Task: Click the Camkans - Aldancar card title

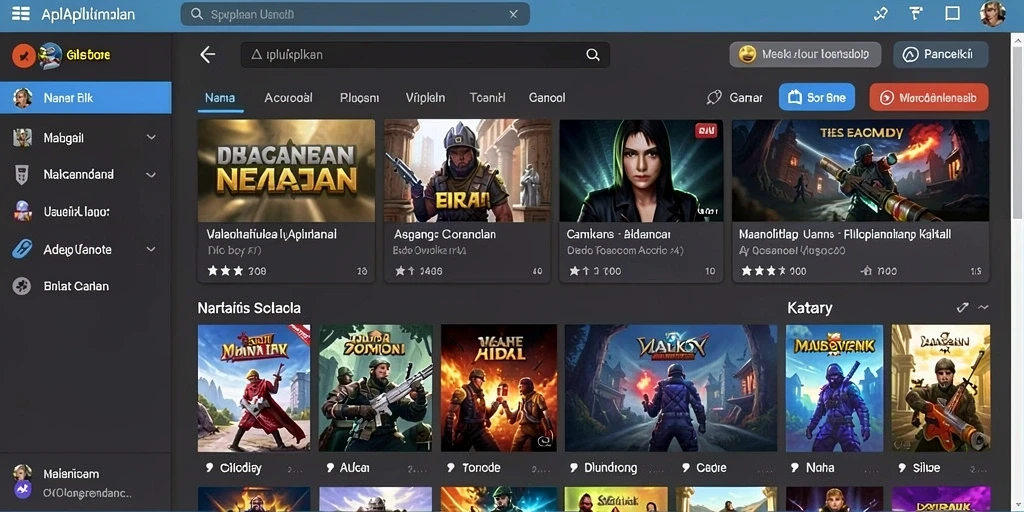Action: [618, 234]
